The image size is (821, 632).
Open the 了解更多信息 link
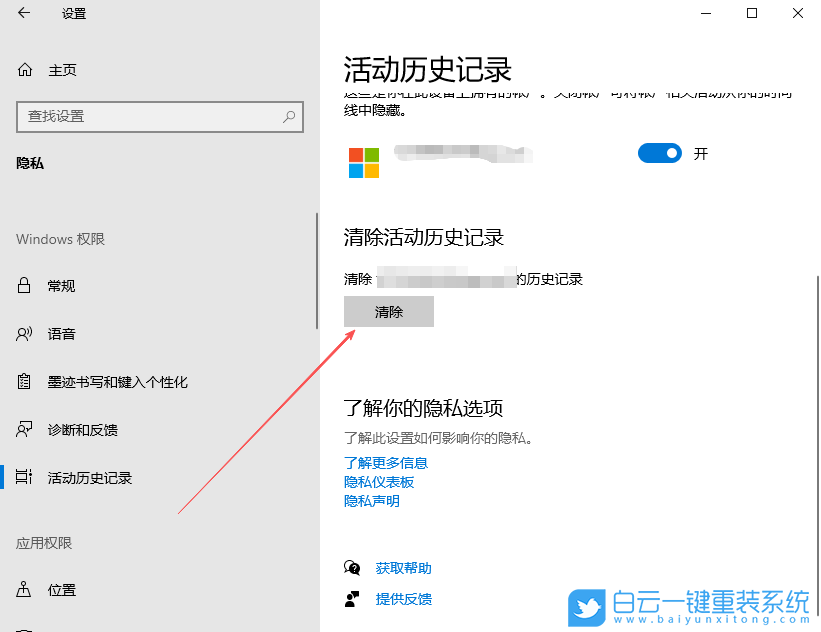click(386, 462)
